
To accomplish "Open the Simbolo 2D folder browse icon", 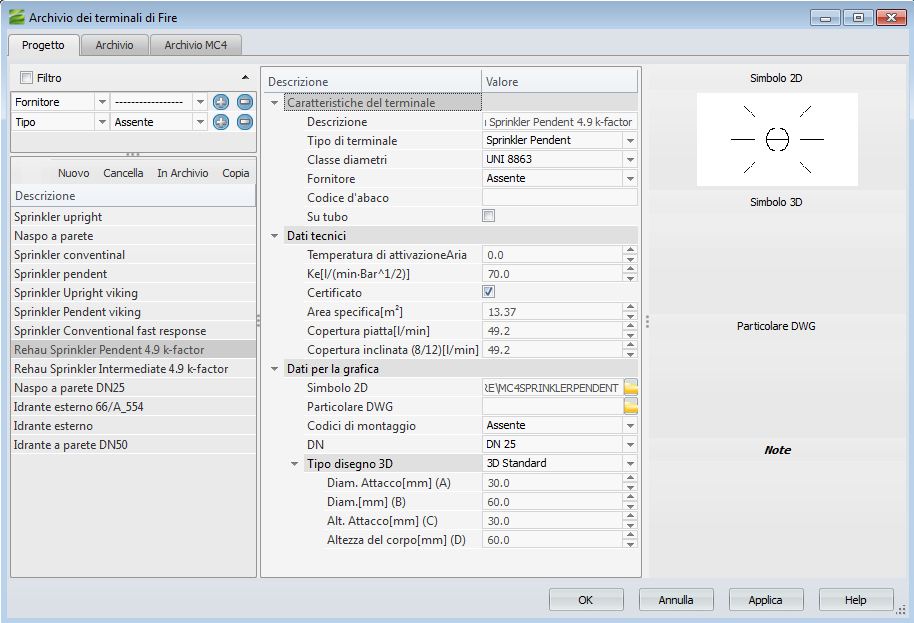I will [x=631, y=387].
